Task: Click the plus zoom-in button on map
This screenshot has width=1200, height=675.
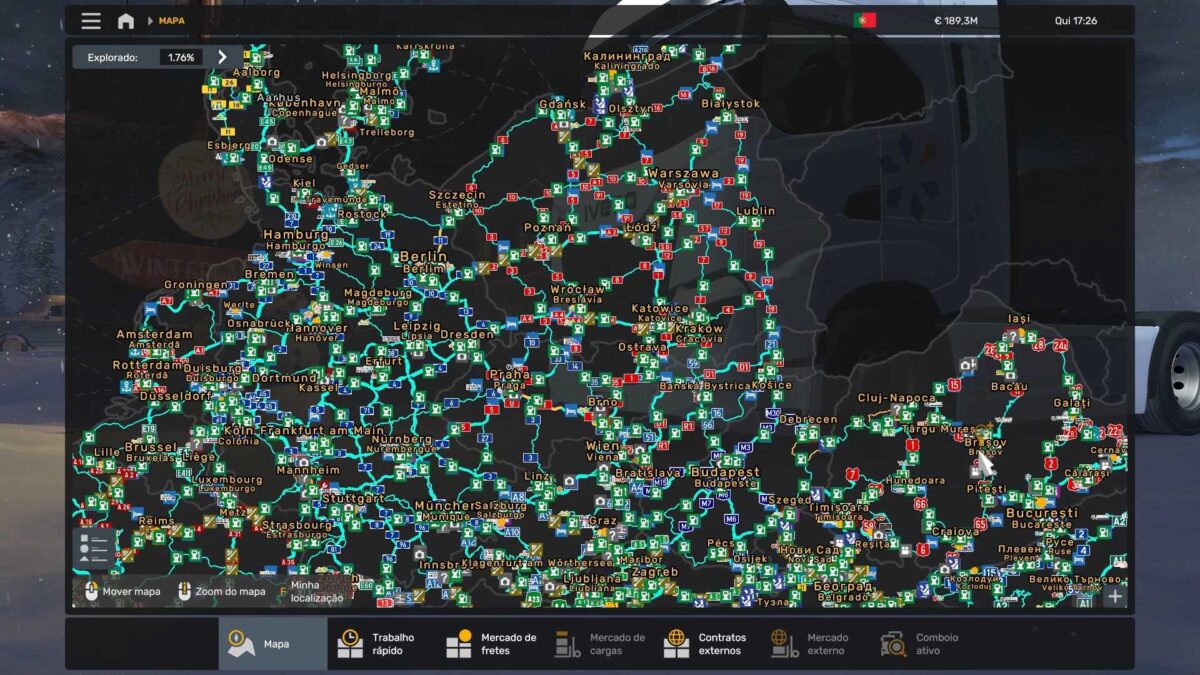Action: (x=1114, y=596)
